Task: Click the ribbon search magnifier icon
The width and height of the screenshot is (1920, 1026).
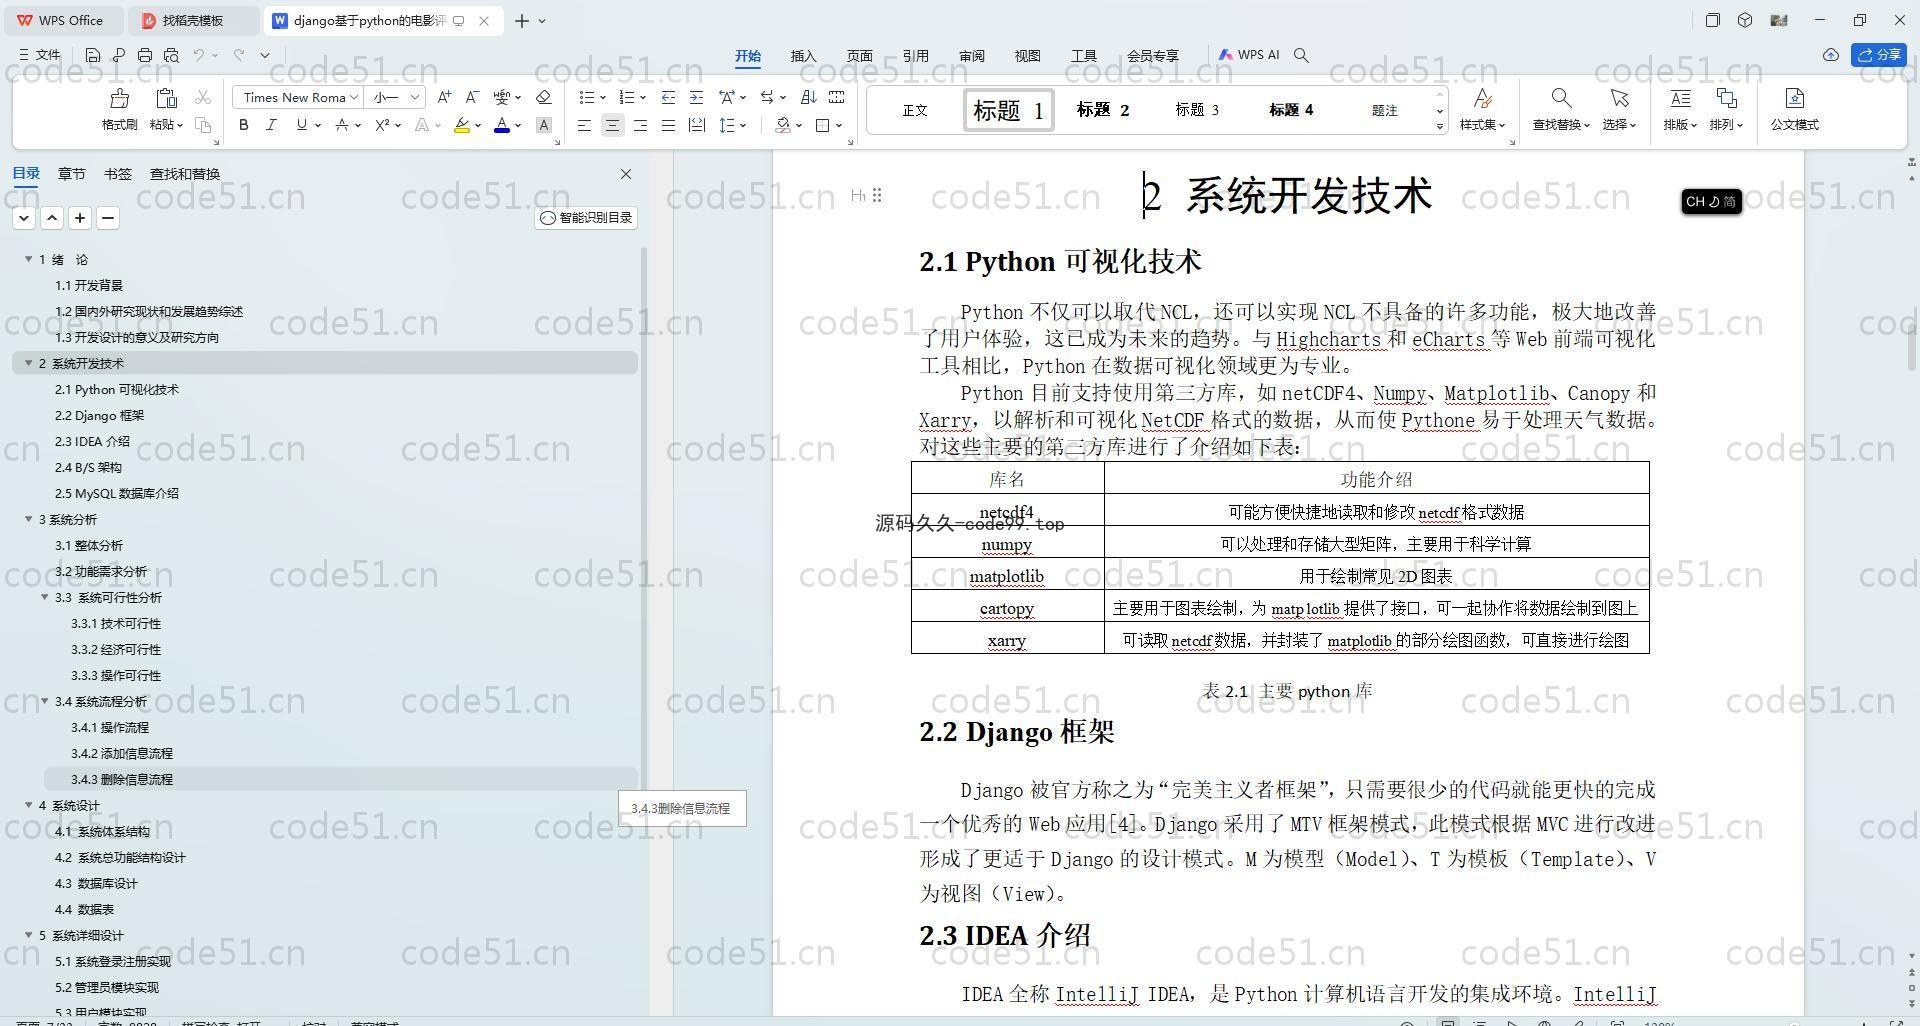Action: click(1301, 55)
